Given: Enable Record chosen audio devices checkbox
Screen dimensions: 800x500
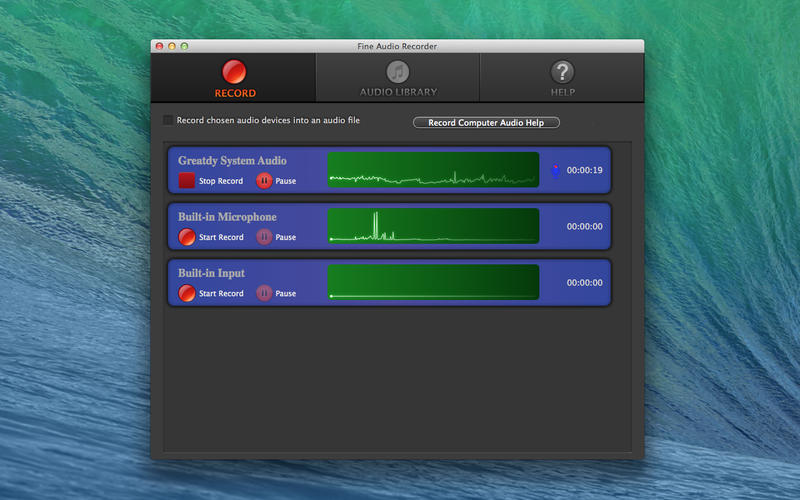Looking at the screenshot, I should point(167,120).
